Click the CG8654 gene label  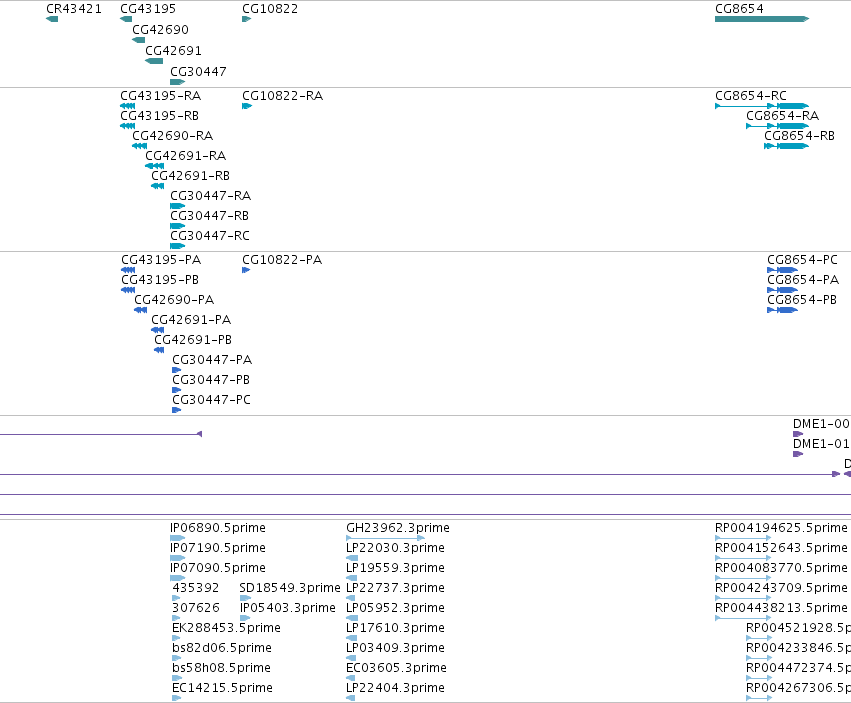pos(739,9)
